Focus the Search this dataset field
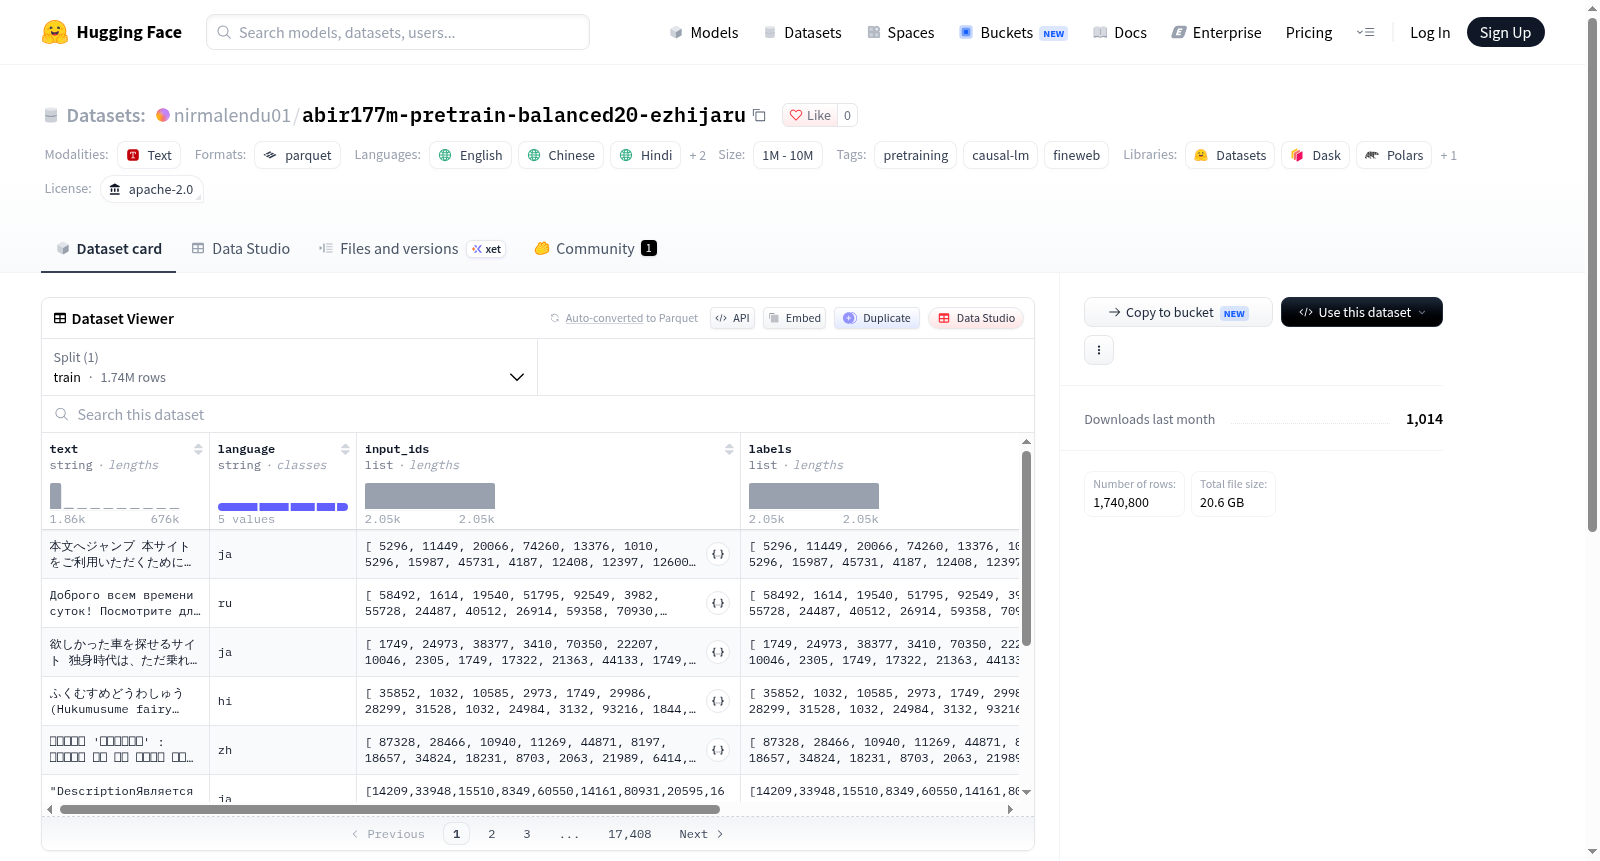The image size is (1600, 861). 538,414
